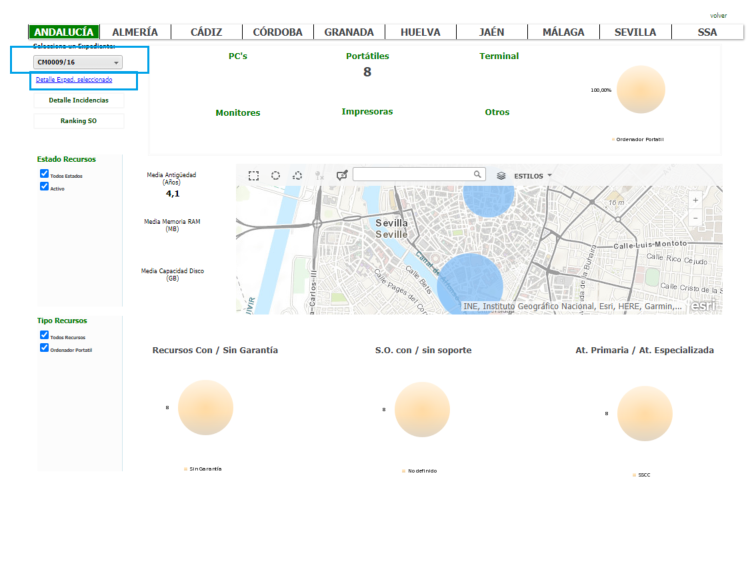Viewport: 756px width, 579px height.
Task: Click the S.O. con / sin soporte pie
Action: (x=422, y=410)
